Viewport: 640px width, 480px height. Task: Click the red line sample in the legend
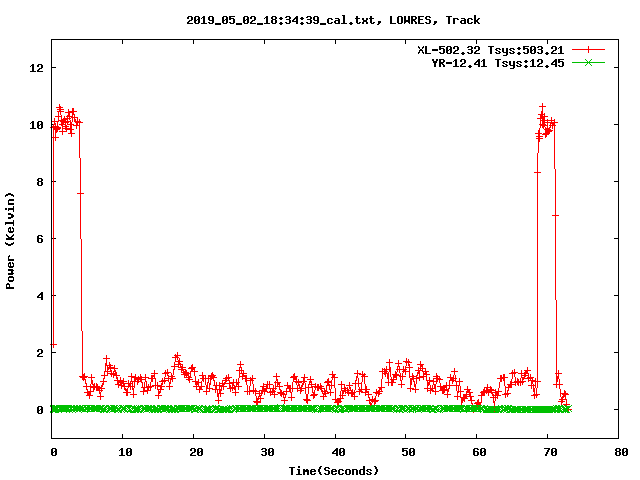(588, 50)
